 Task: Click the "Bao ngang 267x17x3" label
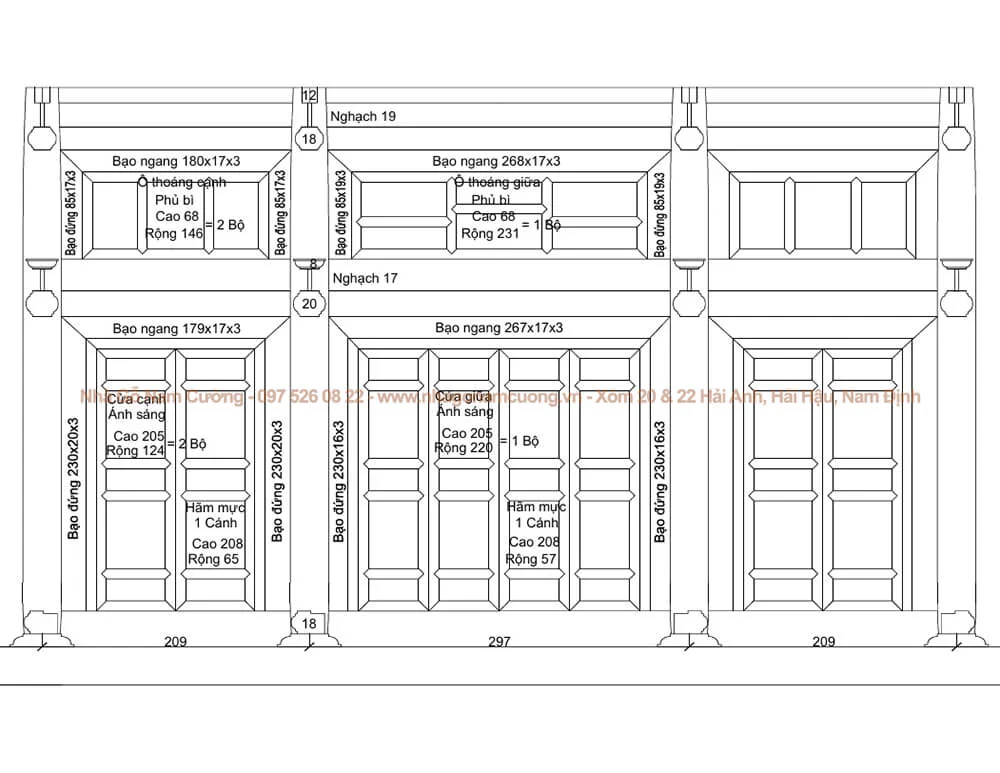click(498, 327)
